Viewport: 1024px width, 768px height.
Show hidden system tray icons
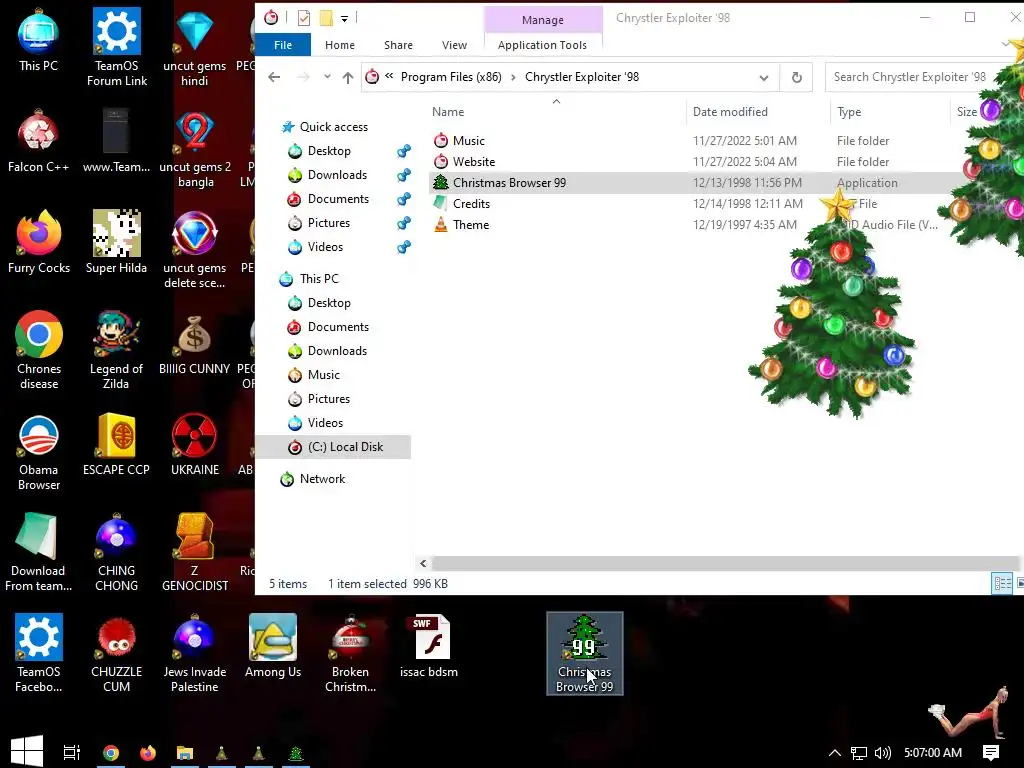coord(835,753)
